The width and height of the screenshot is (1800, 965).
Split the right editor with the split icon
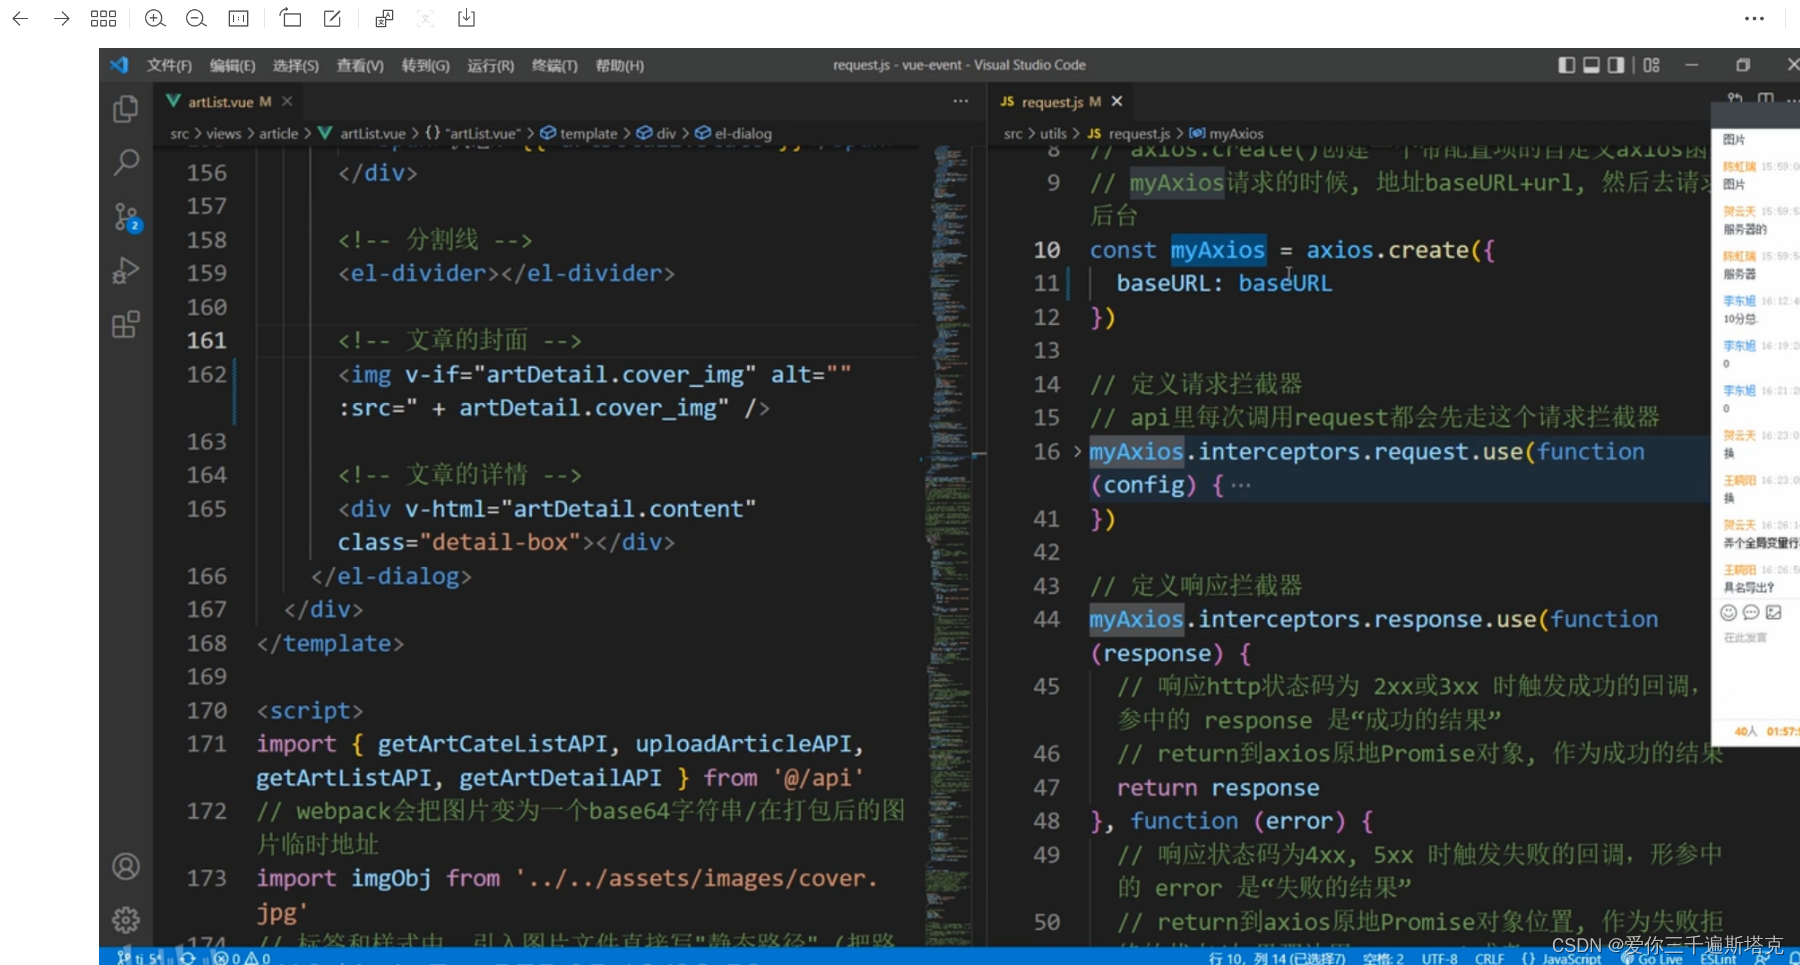click(x=1766, y=98)
